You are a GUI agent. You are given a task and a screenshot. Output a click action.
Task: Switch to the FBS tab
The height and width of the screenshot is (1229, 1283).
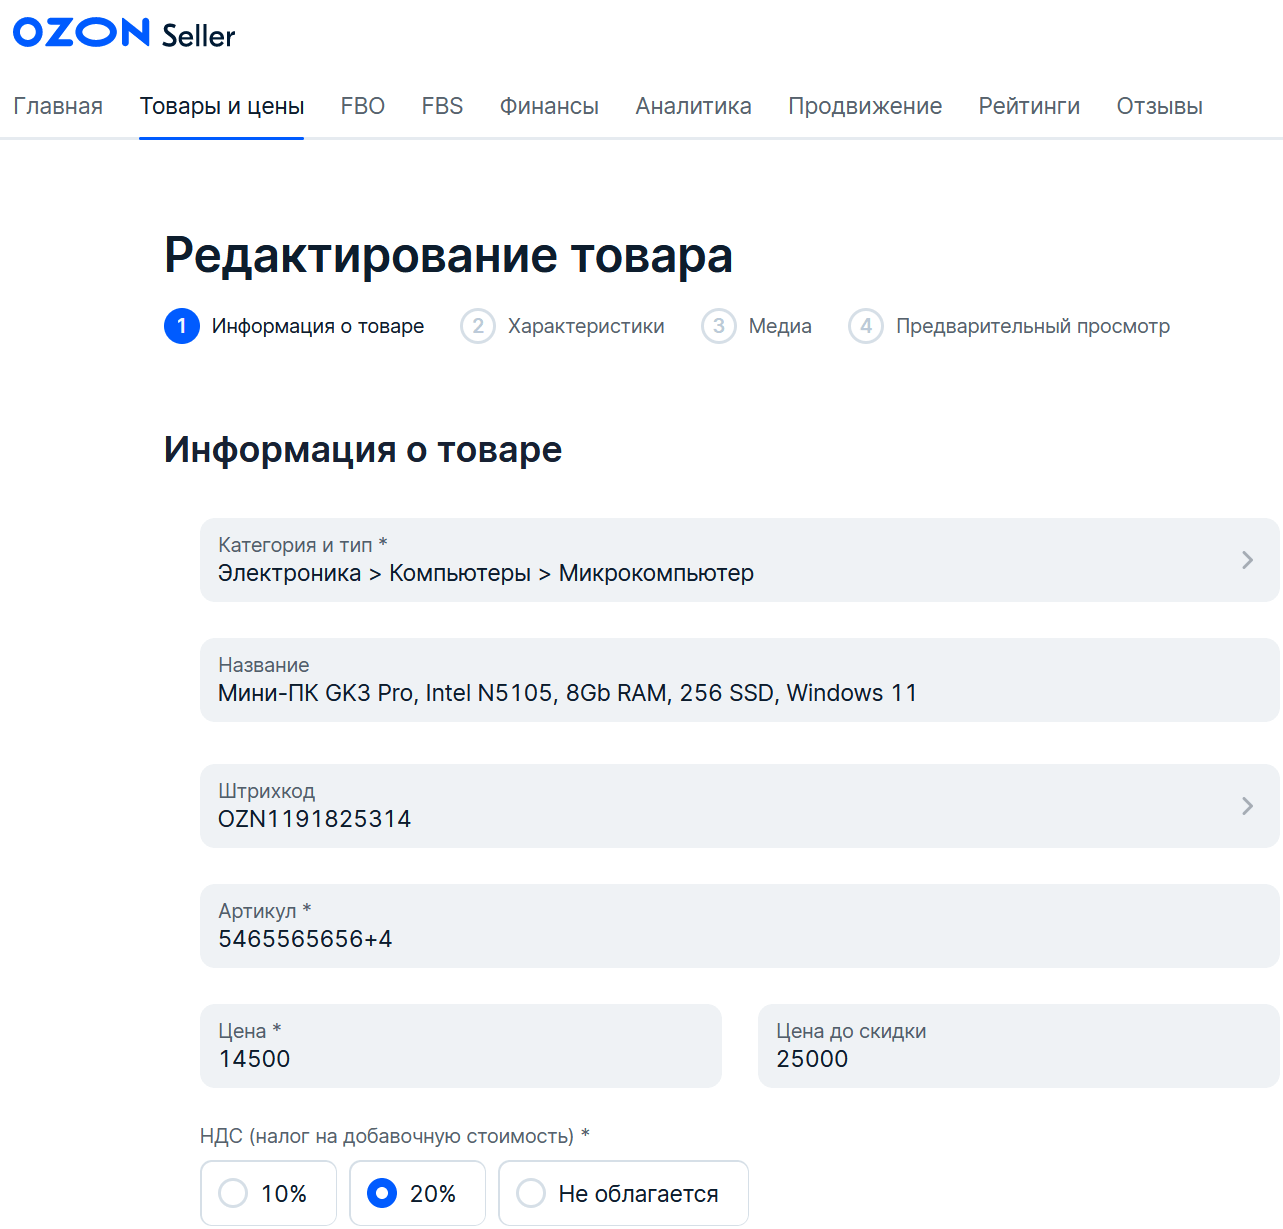tap(442, 106)
